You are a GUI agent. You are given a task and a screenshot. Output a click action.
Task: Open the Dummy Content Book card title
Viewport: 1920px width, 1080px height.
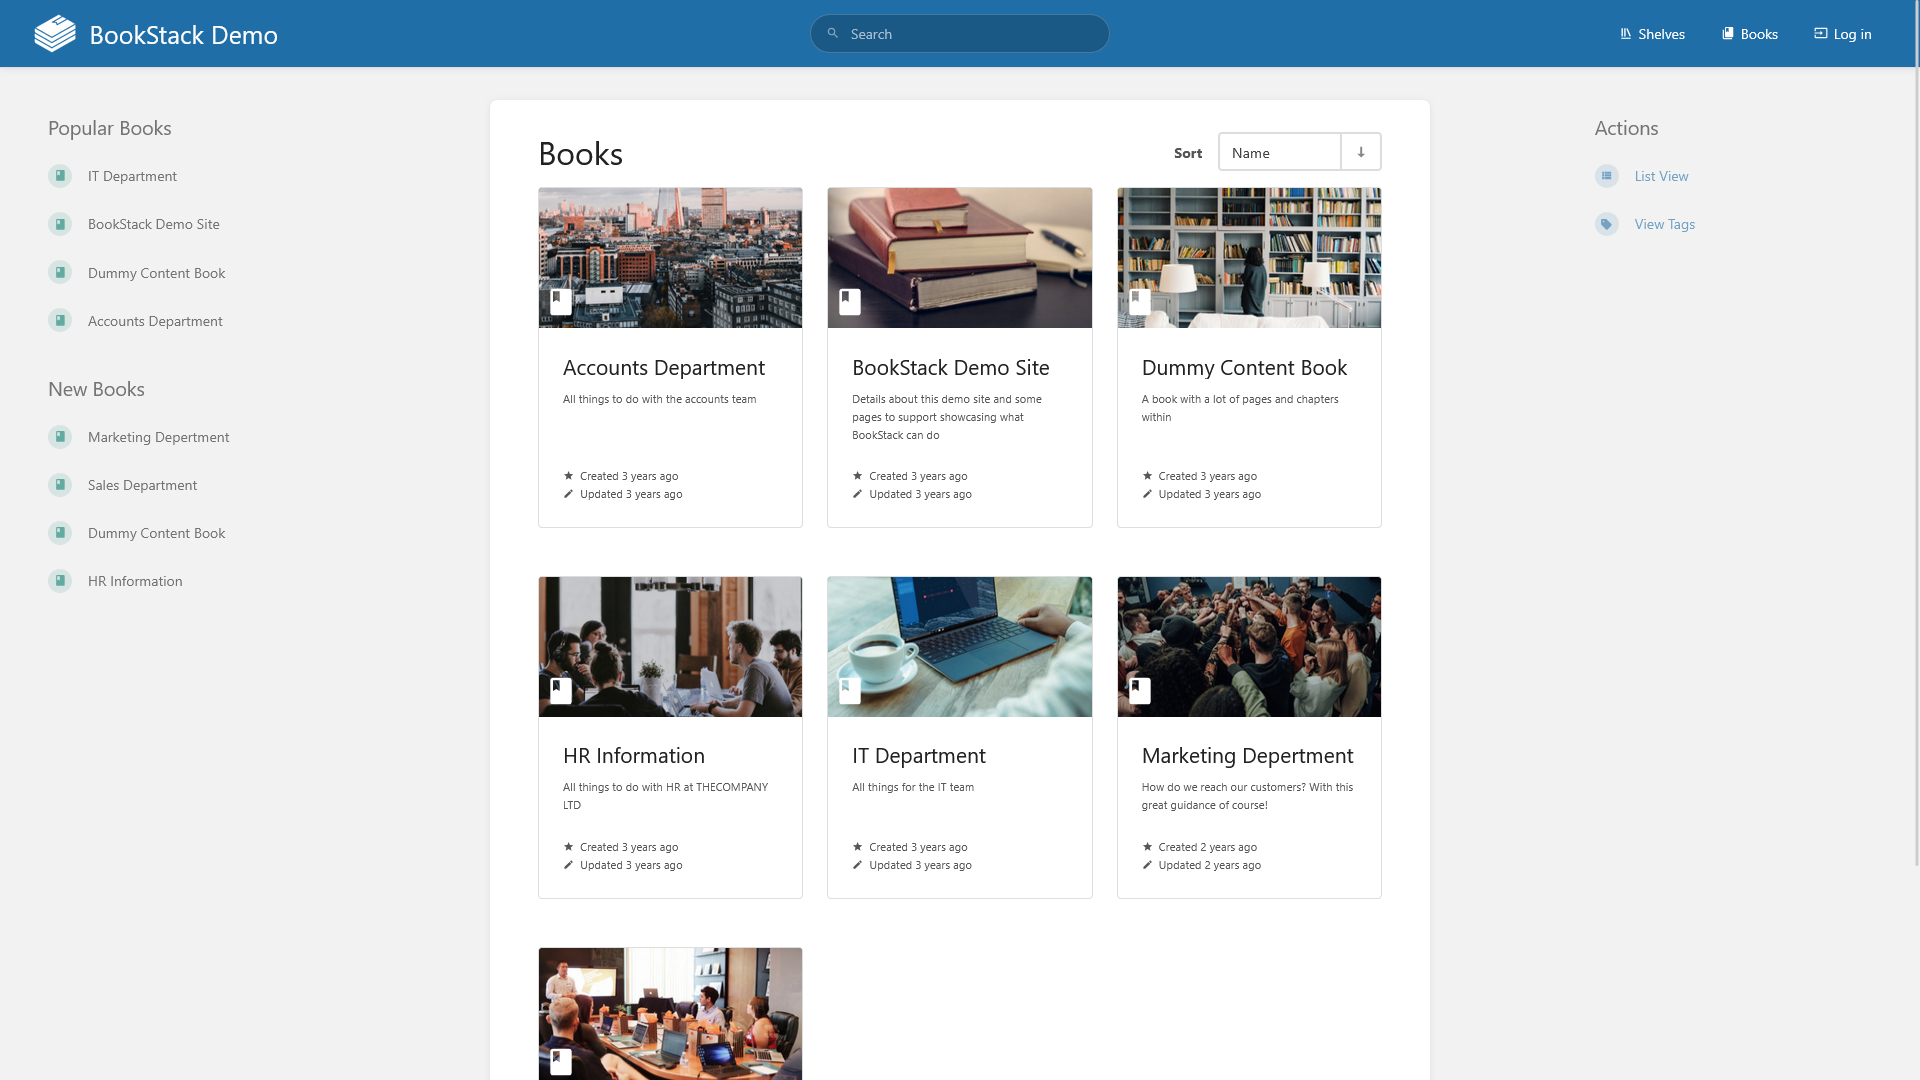coord(1244,368)
